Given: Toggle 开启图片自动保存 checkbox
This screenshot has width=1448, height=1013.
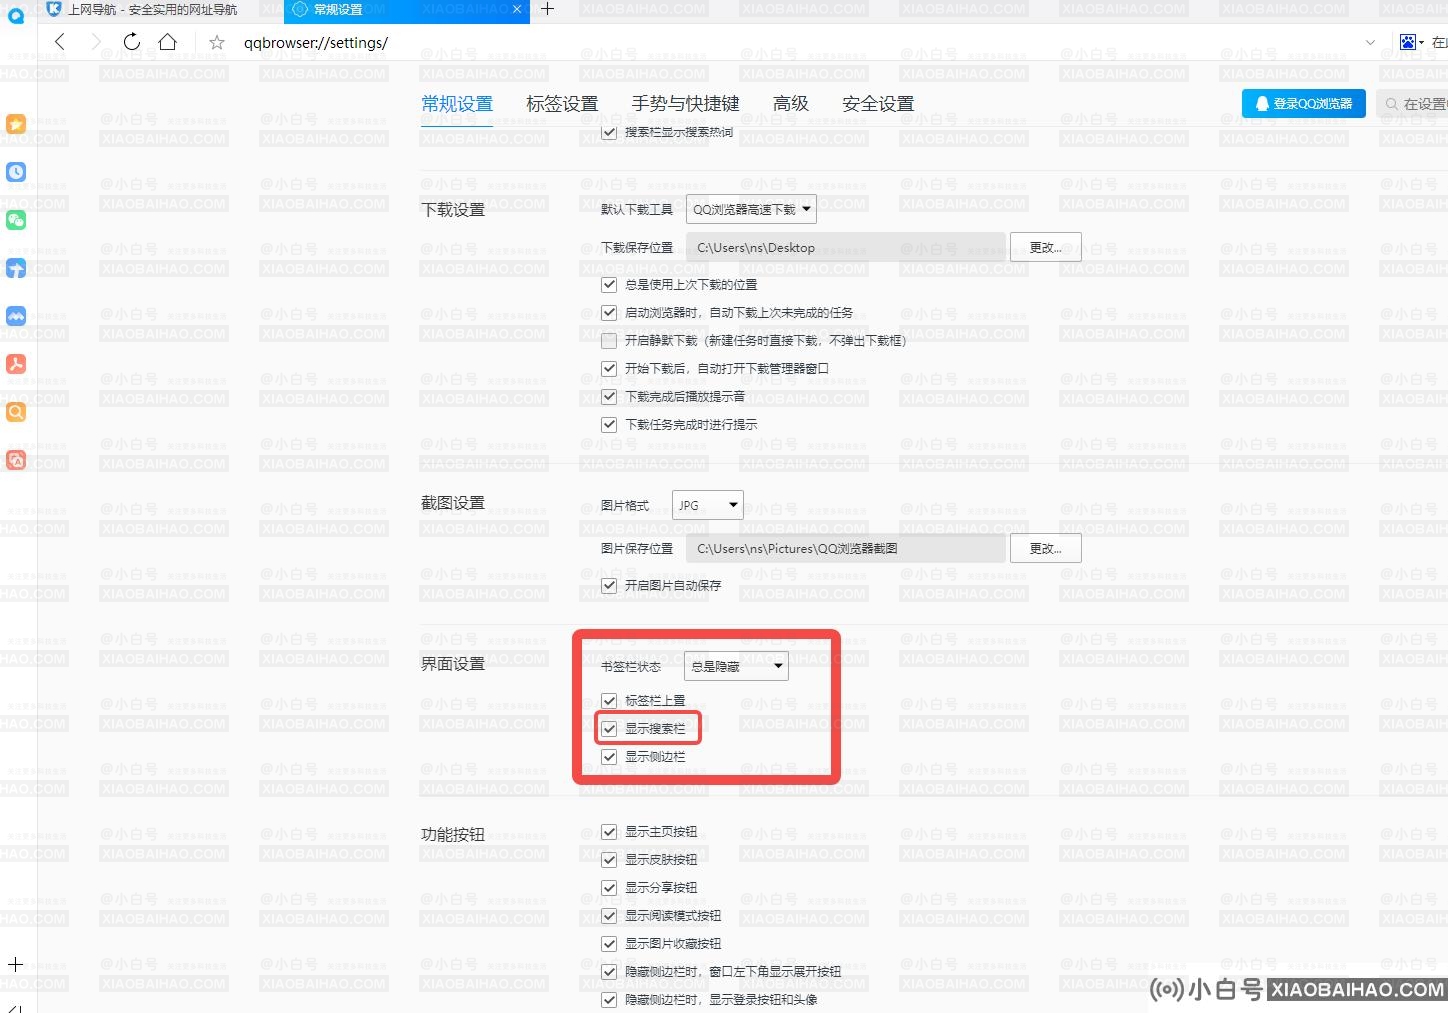Looking at the screenshot, I should pos(609,586).
